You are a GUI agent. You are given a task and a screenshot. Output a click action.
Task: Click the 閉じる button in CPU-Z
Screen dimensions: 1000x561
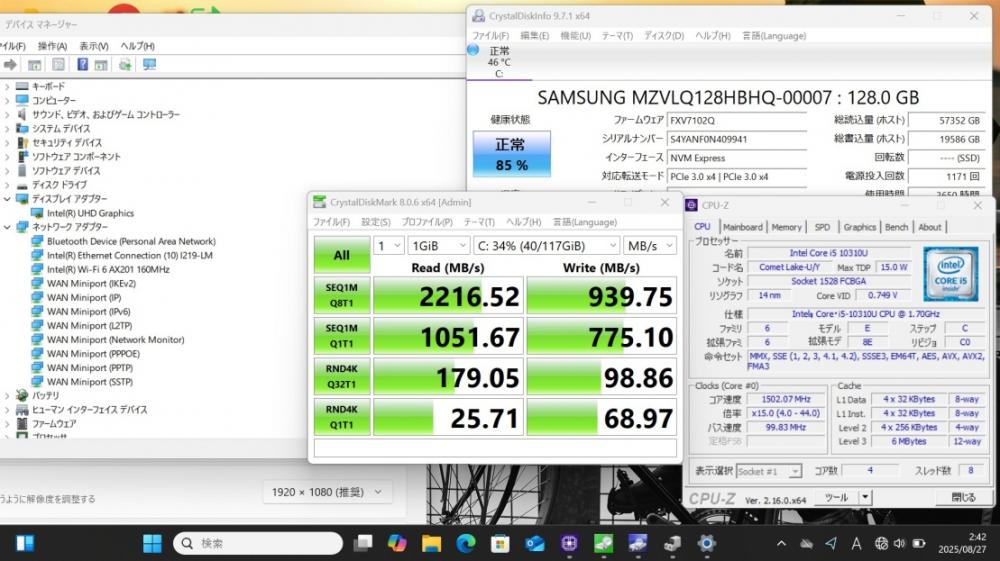[963, 497]
